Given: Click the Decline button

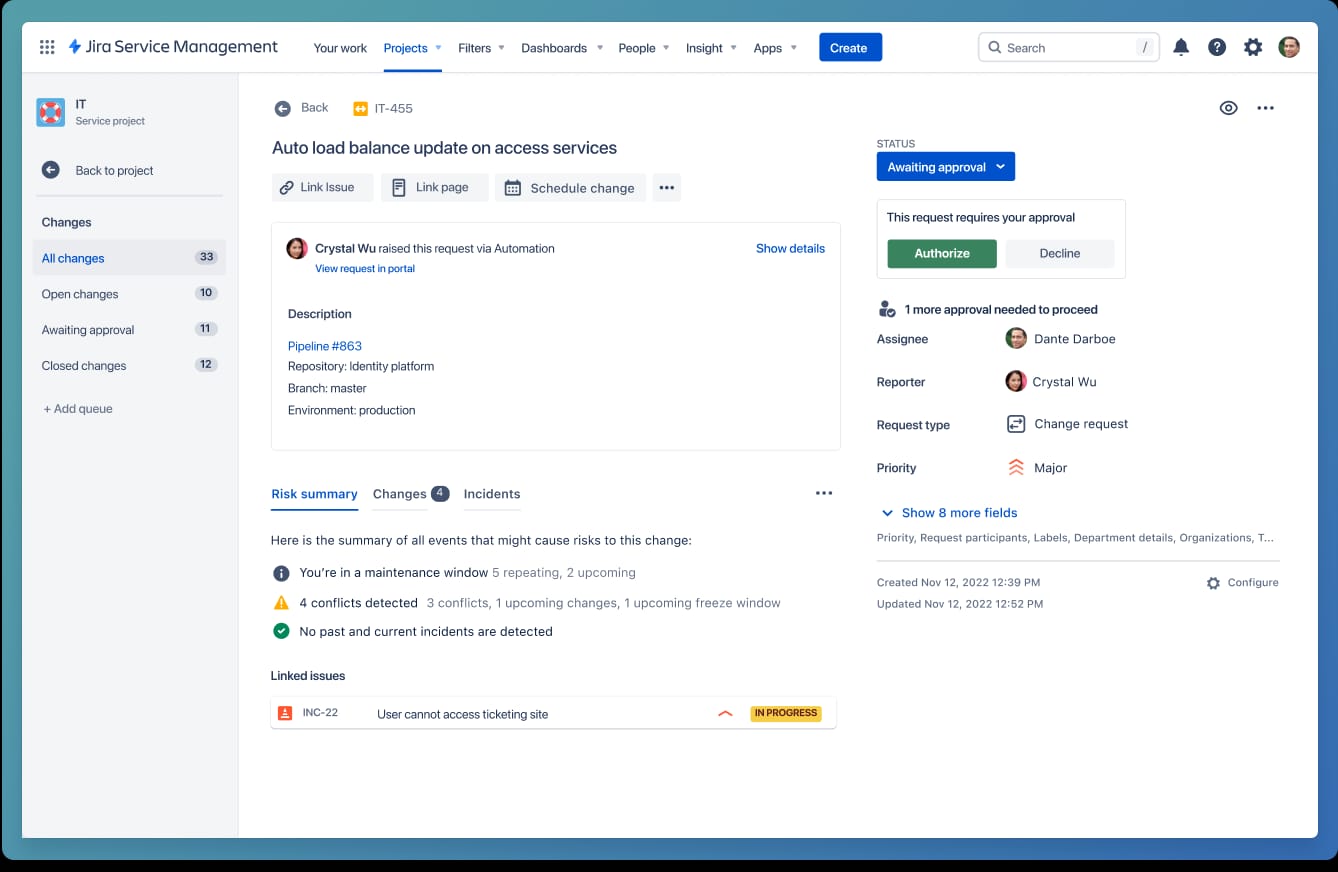Looking at the screenshot, I should [x=1060, y=254].
